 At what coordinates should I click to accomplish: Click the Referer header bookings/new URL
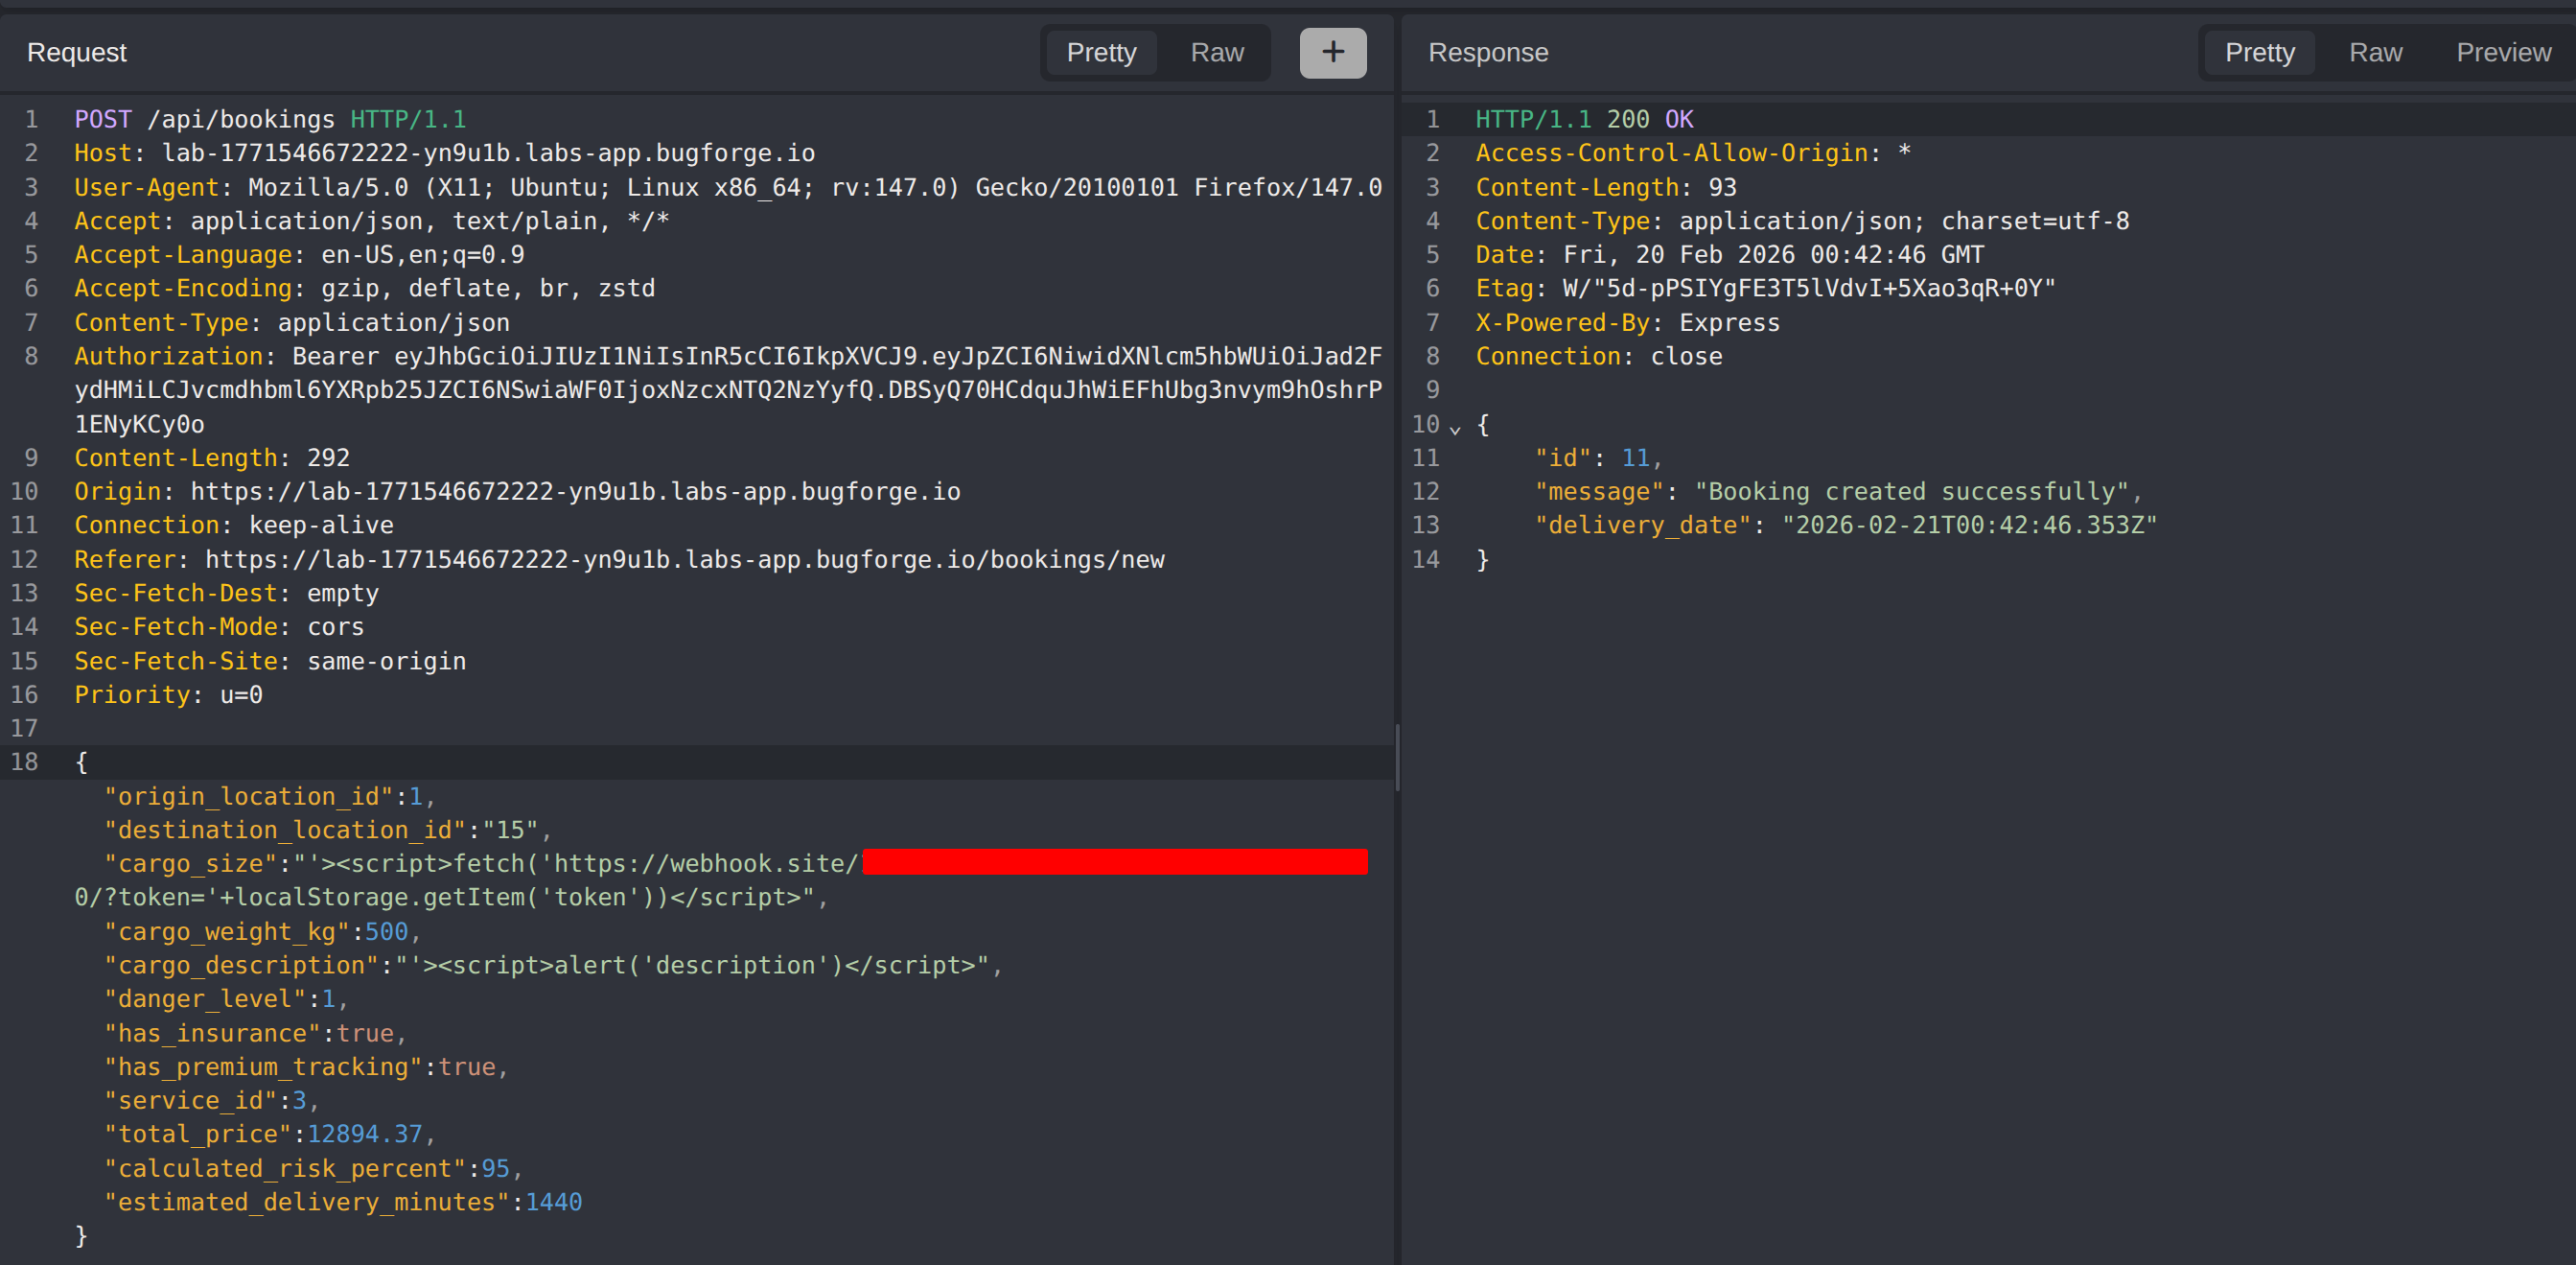click(x=684, y=559)
